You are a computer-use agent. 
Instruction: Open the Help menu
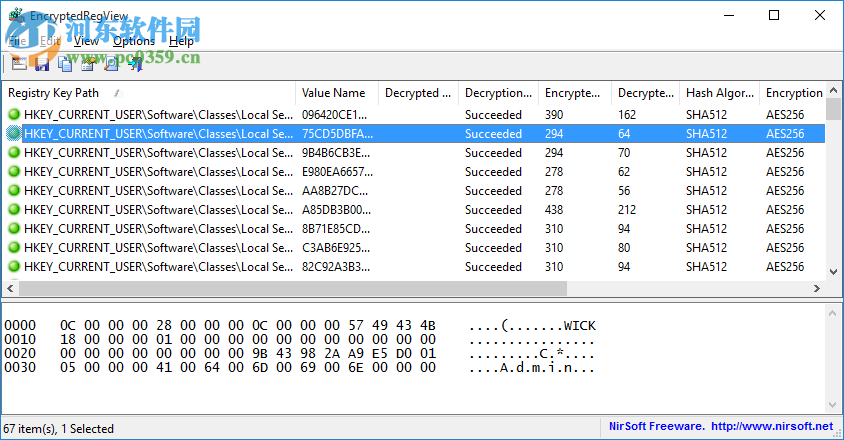point(181,41)
